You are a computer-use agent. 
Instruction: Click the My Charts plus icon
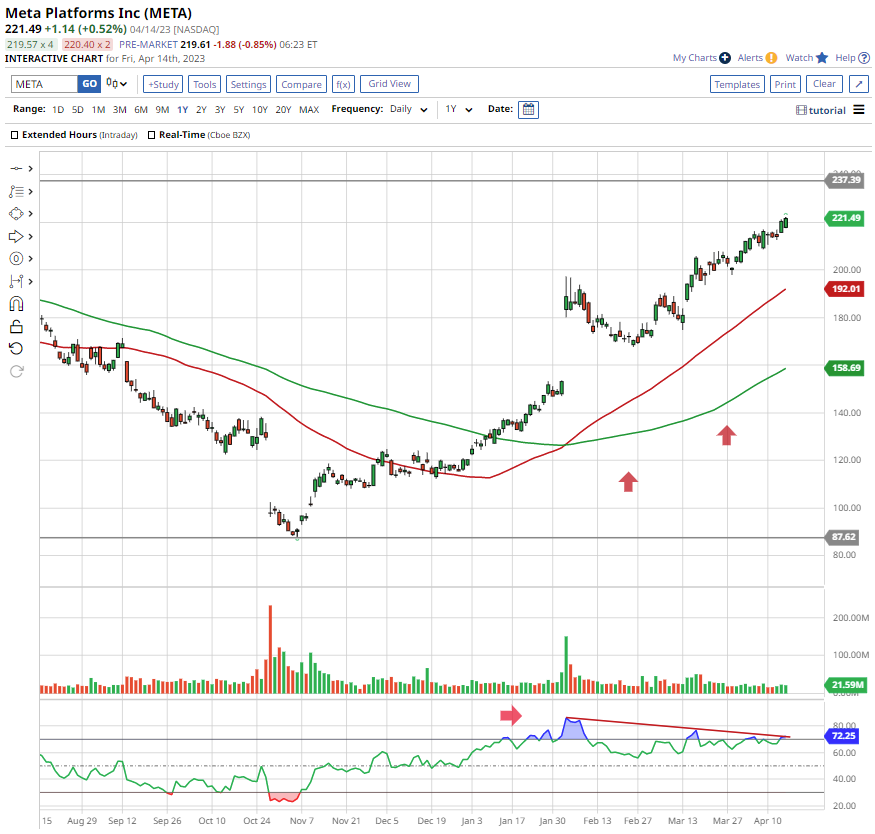click(x=725, y=57)
